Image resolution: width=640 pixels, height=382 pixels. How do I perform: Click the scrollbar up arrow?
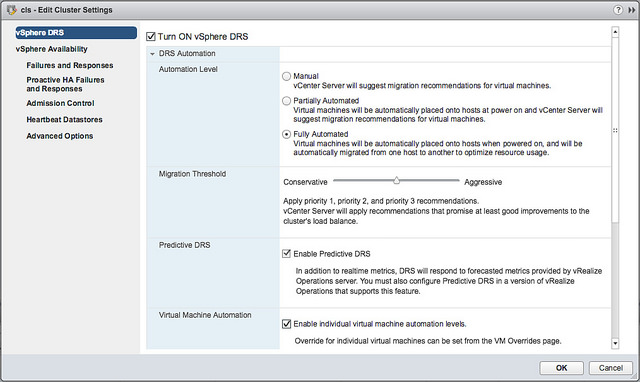[x=615, y=32]
